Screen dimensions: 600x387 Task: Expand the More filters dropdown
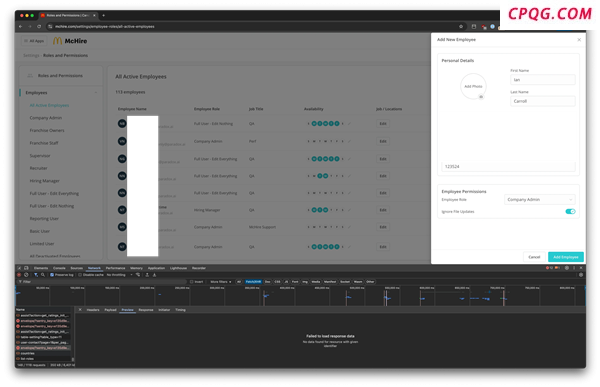221,282
